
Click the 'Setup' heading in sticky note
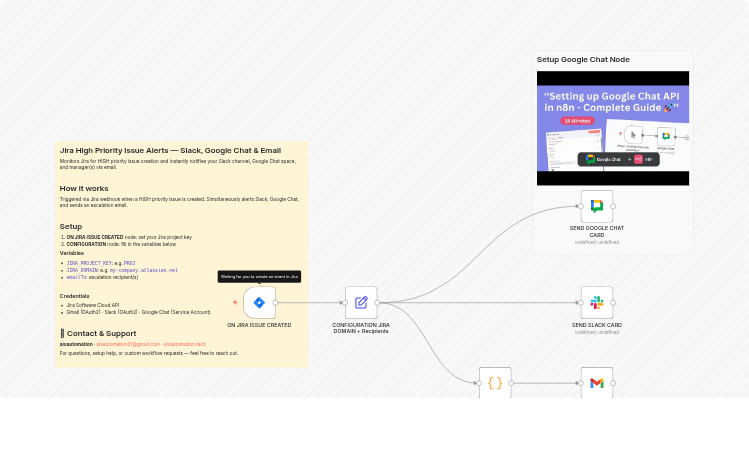[71, 226]
